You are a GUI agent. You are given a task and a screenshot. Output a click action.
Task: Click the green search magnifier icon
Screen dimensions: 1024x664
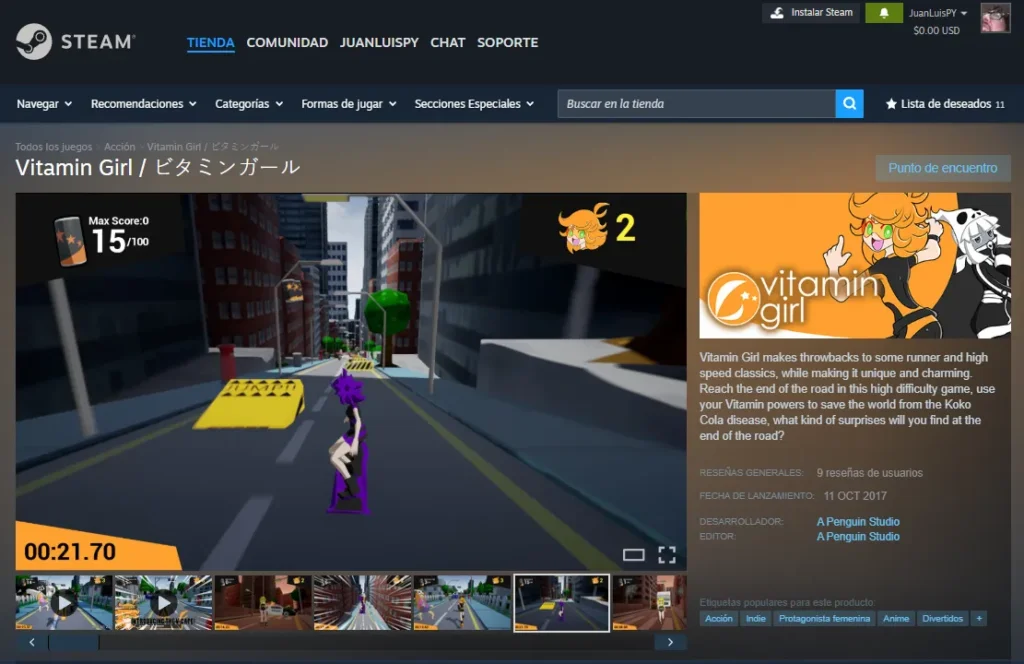click(849, 103)
